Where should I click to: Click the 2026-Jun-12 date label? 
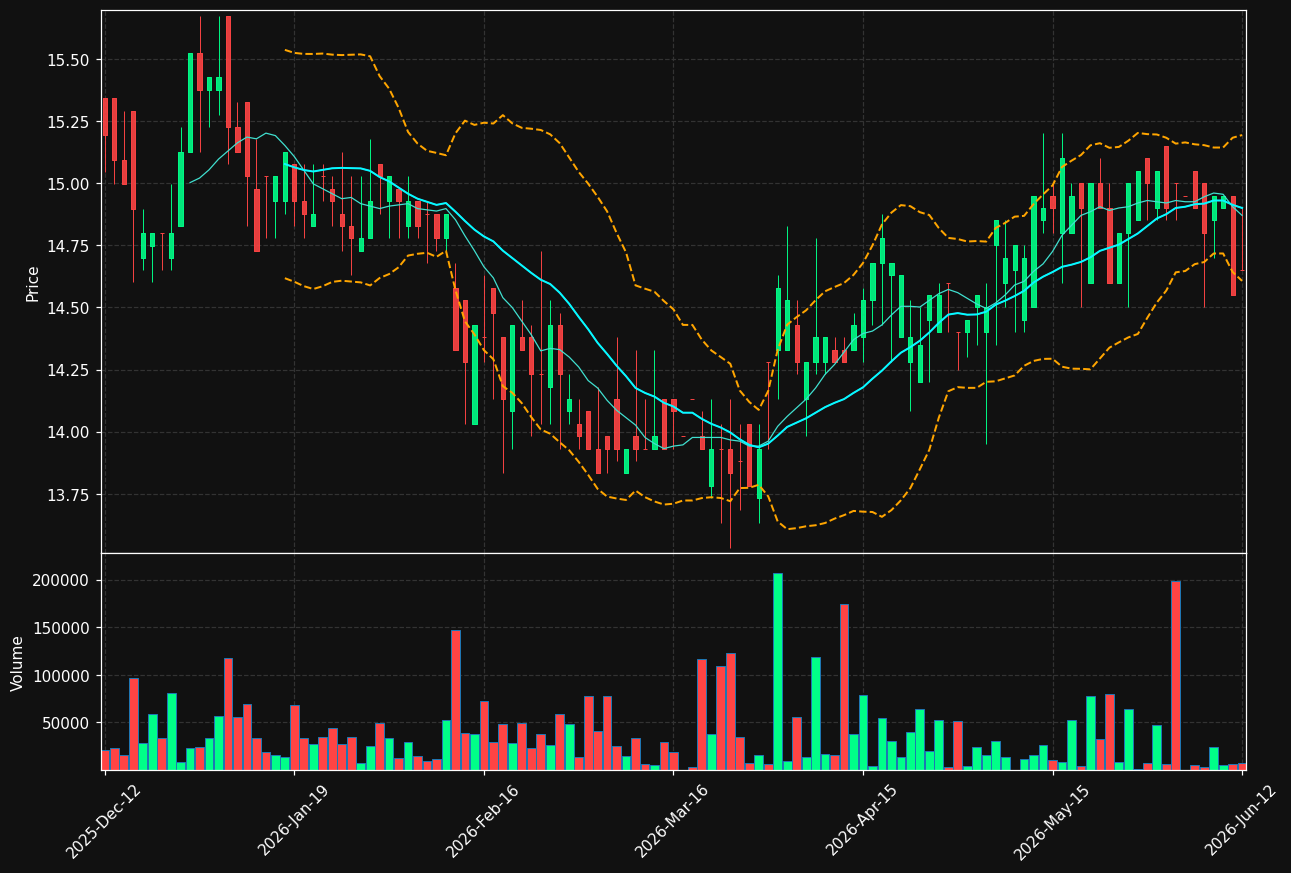[1240, 822]
